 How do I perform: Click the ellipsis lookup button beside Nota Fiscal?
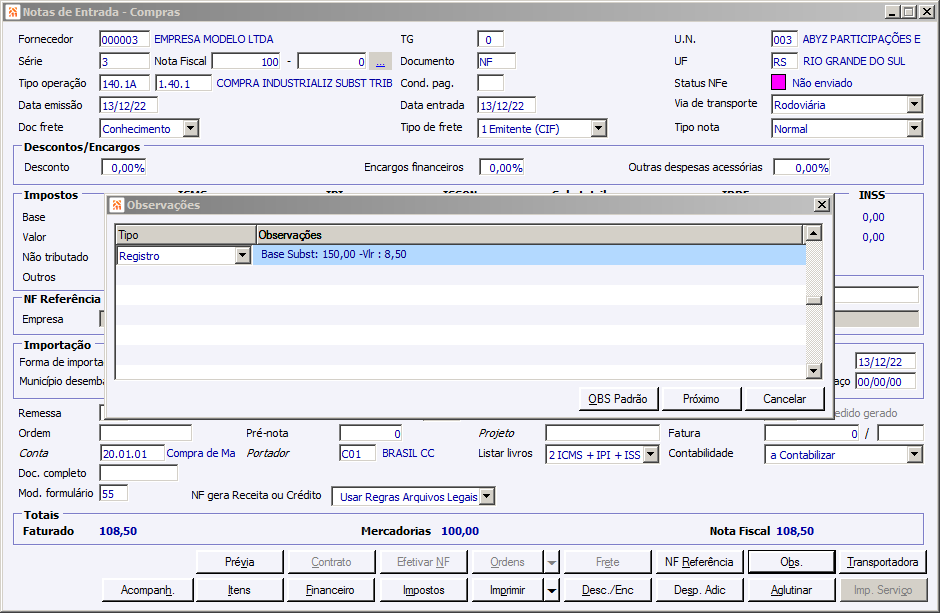tap(380, 62)
